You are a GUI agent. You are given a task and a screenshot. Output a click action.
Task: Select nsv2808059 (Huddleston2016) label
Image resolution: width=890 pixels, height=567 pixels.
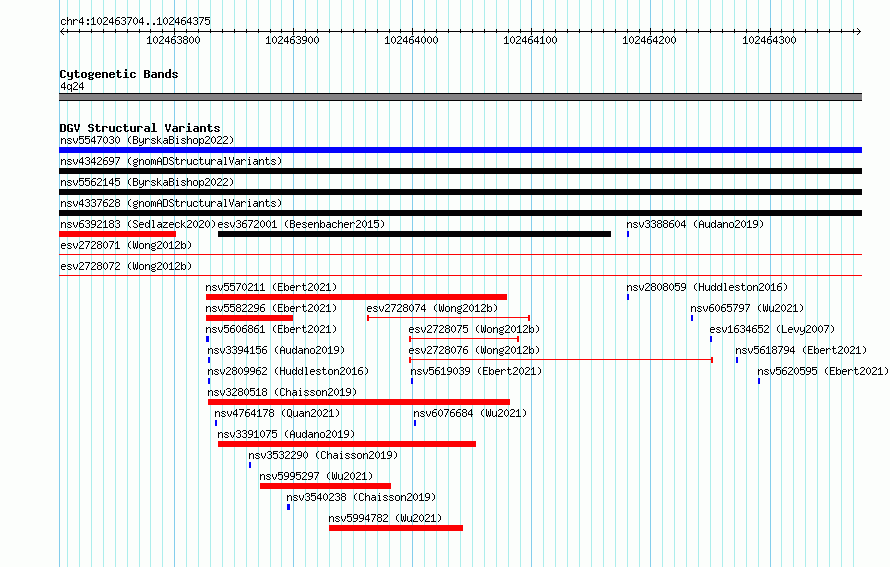click(707, 287)
